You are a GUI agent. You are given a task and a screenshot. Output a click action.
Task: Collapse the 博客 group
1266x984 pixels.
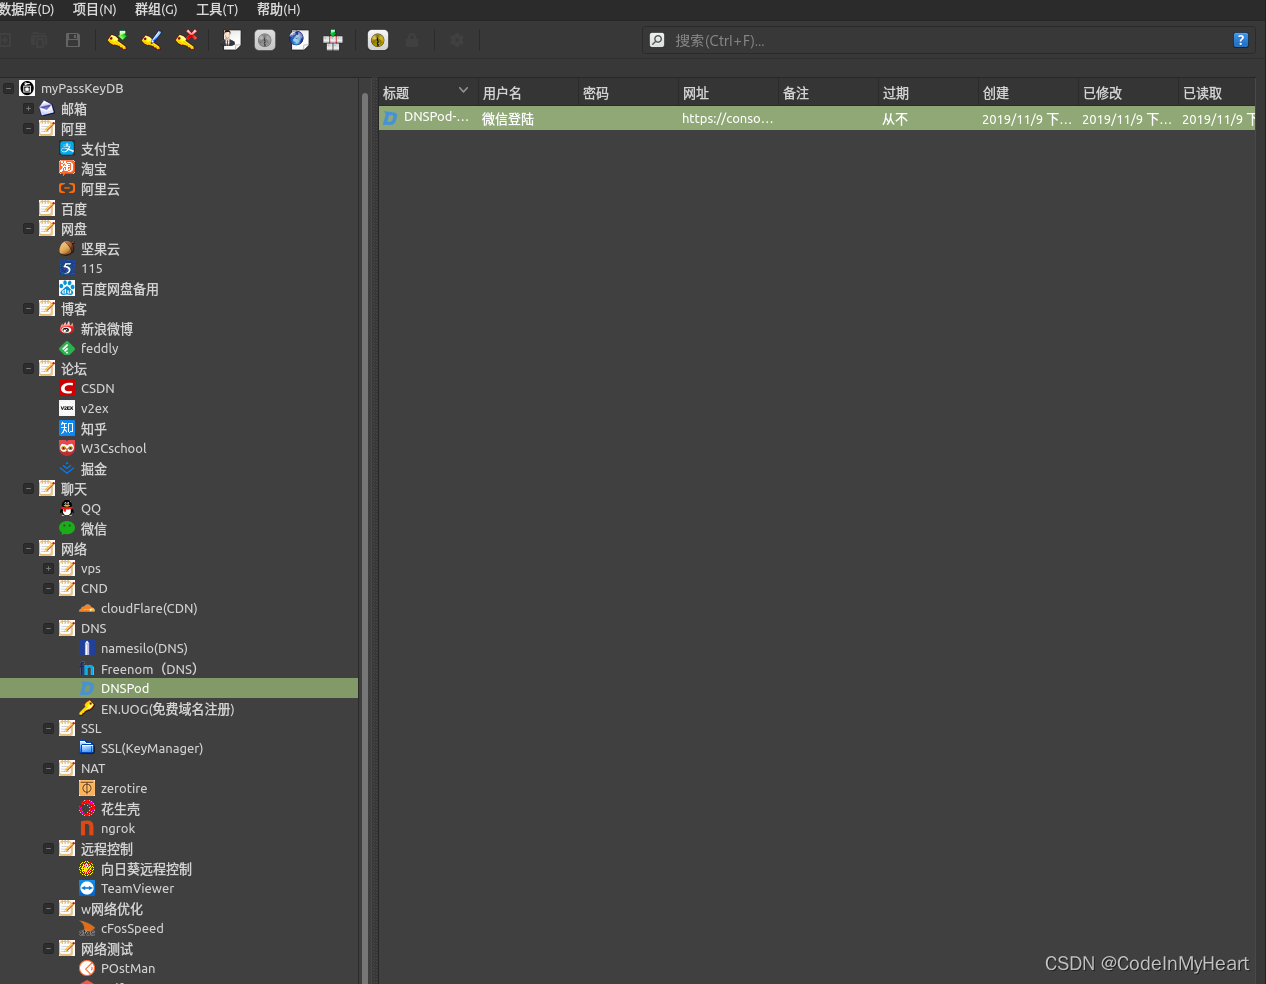[x=28, y=308]
